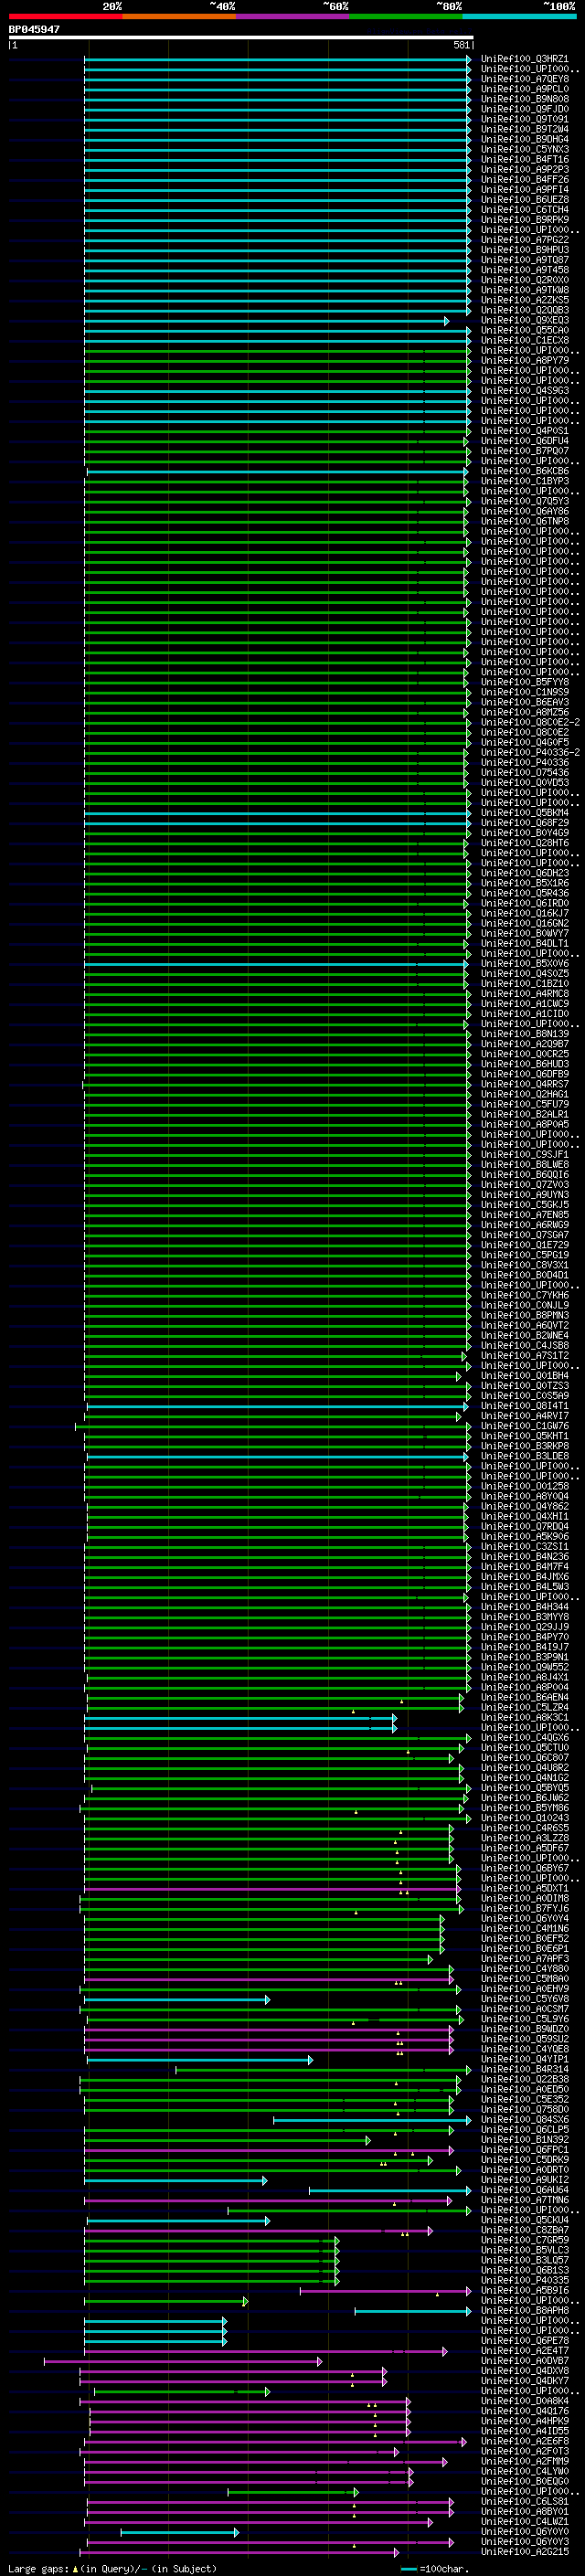585x2576 pixels.
Task: Select hit label UniRef100_Q6DFU4
Action: (524, 441)
